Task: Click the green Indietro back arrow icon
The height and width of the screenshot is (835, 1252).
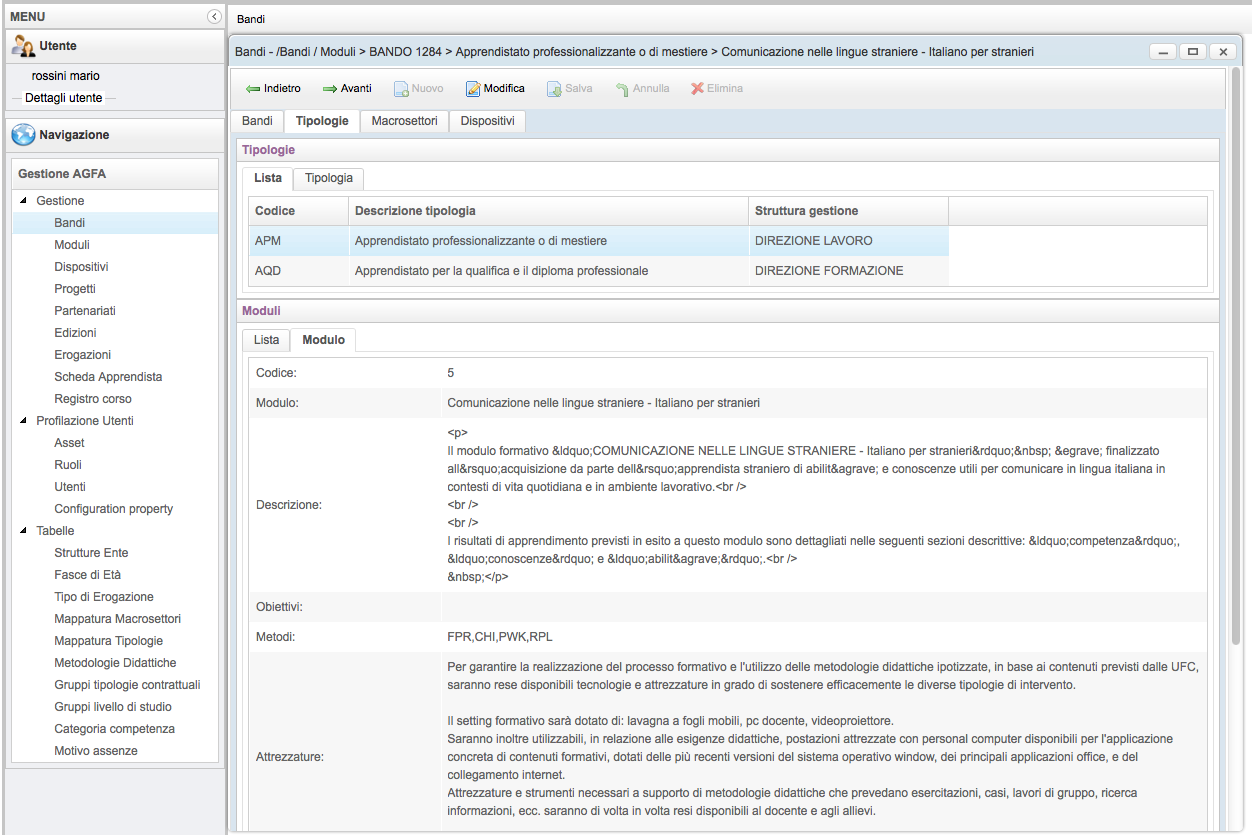Action: point(253,89)
